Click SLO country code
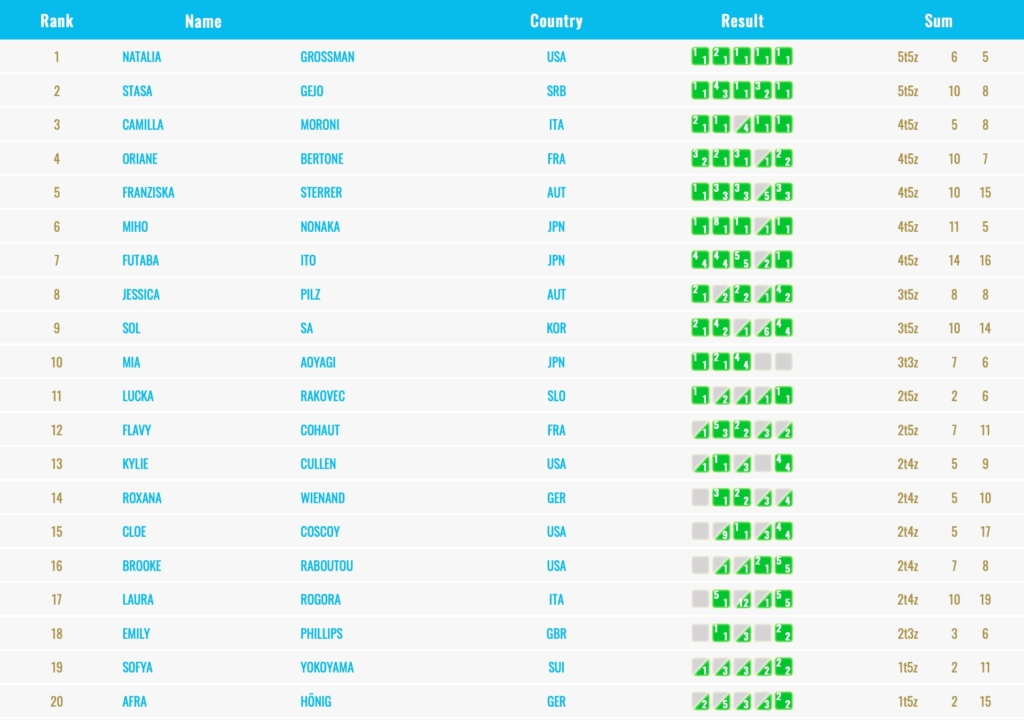 pos(556,396)
